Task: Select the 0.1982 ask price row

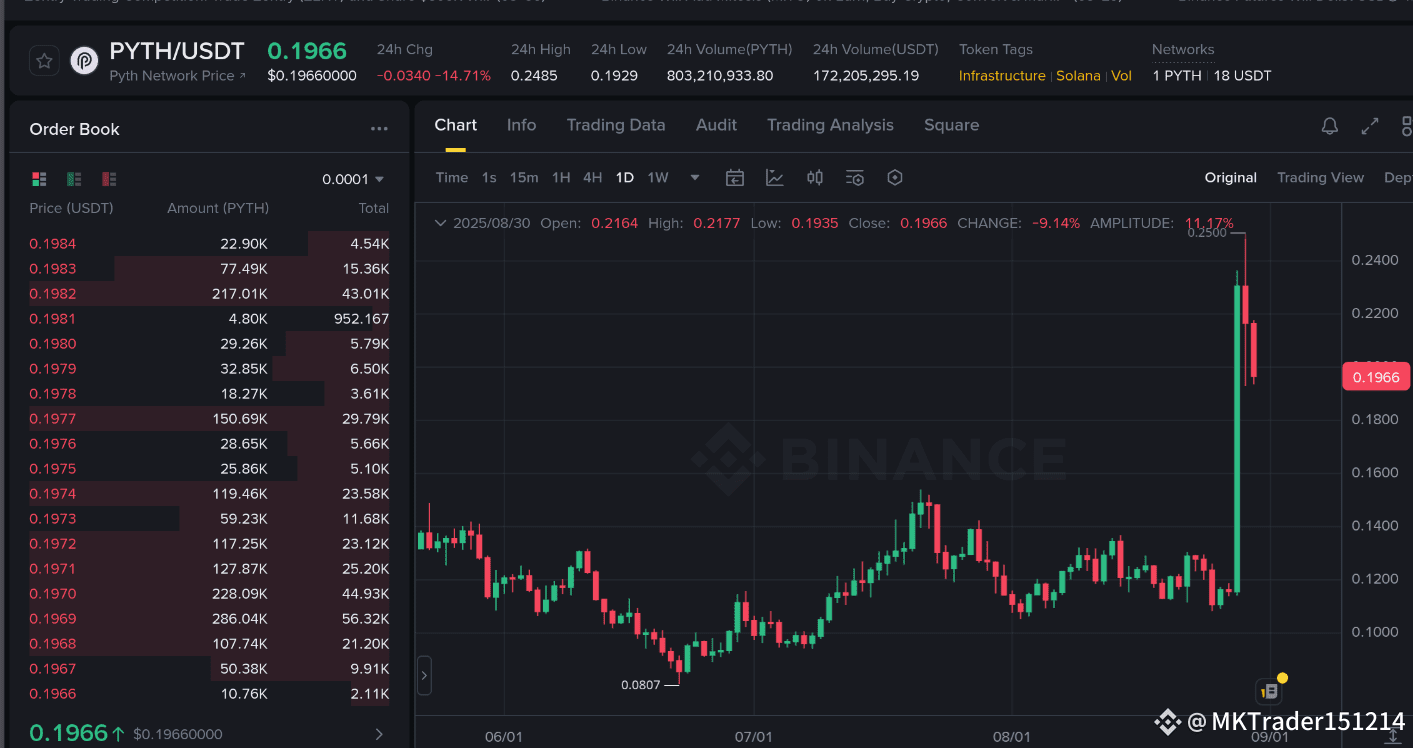Action: coord(209,294)
